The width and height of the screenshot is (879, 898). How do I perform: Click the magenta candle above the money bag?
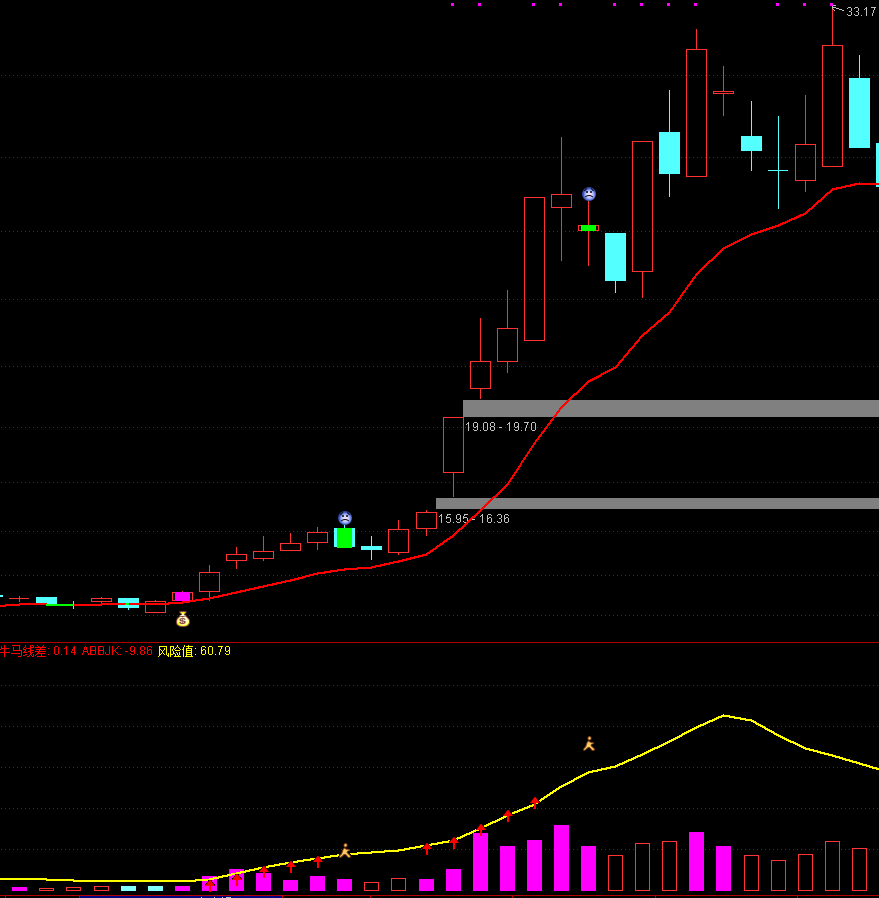[182, 597]
